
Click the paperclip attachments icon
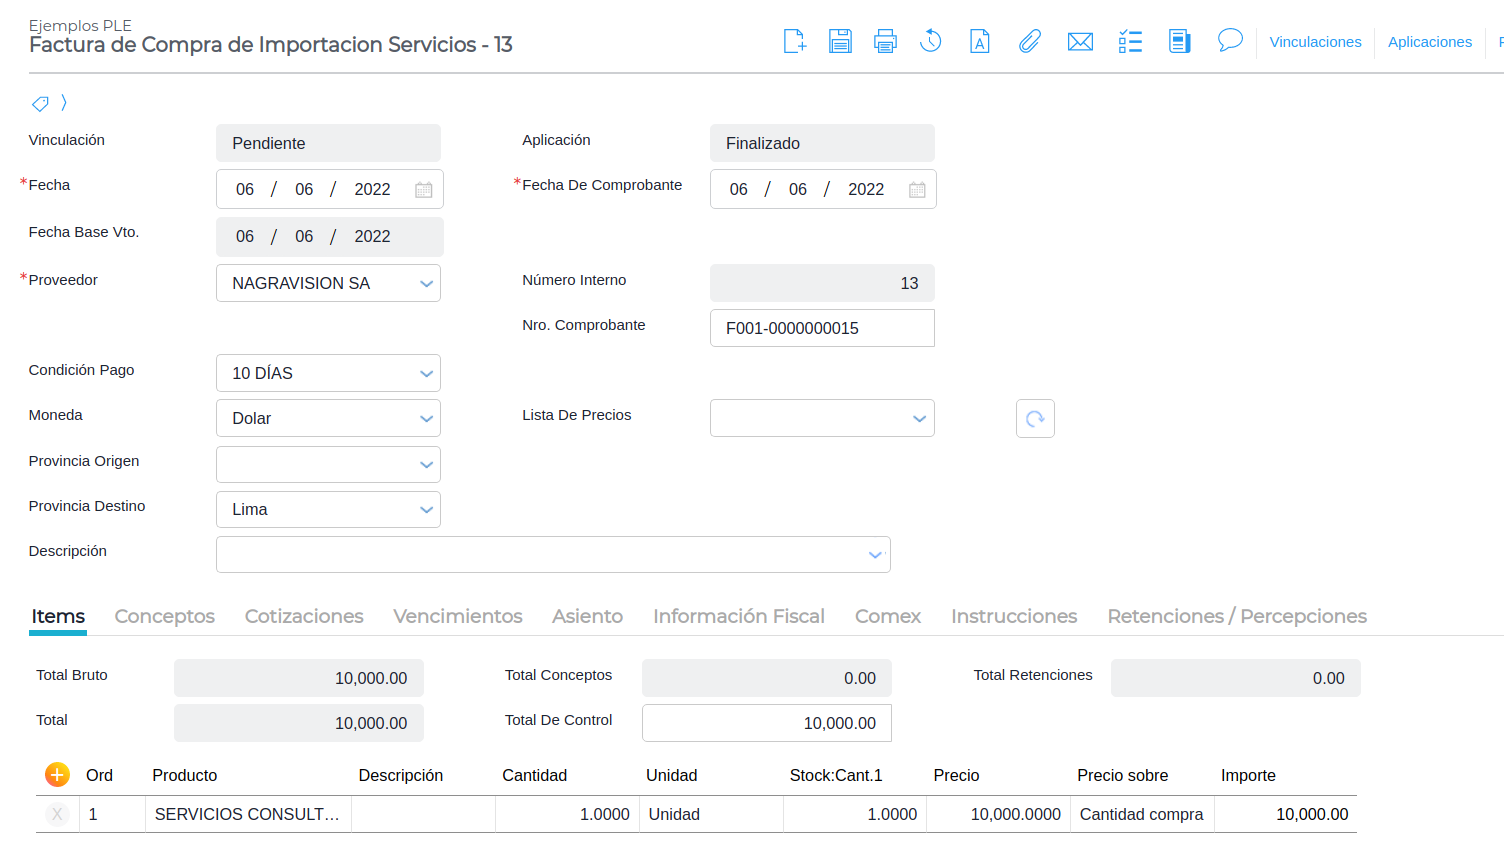point(1029,41)
